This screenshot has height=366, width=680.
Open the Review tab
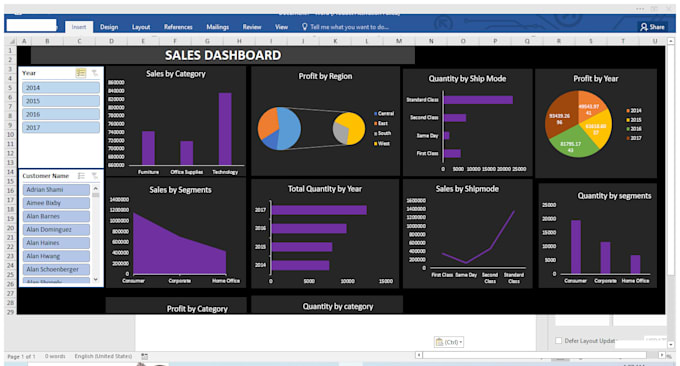[252, 27]
